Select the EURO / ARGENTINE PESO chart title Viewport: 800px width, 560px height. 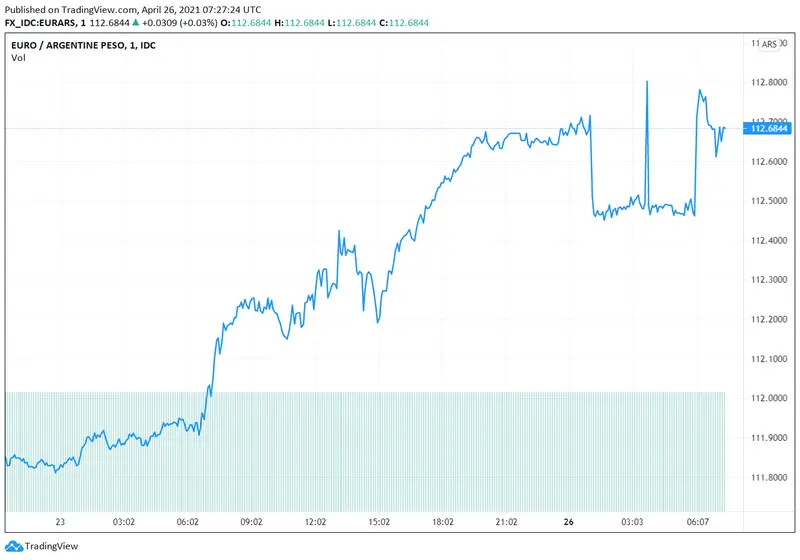[x=75, y=45]
